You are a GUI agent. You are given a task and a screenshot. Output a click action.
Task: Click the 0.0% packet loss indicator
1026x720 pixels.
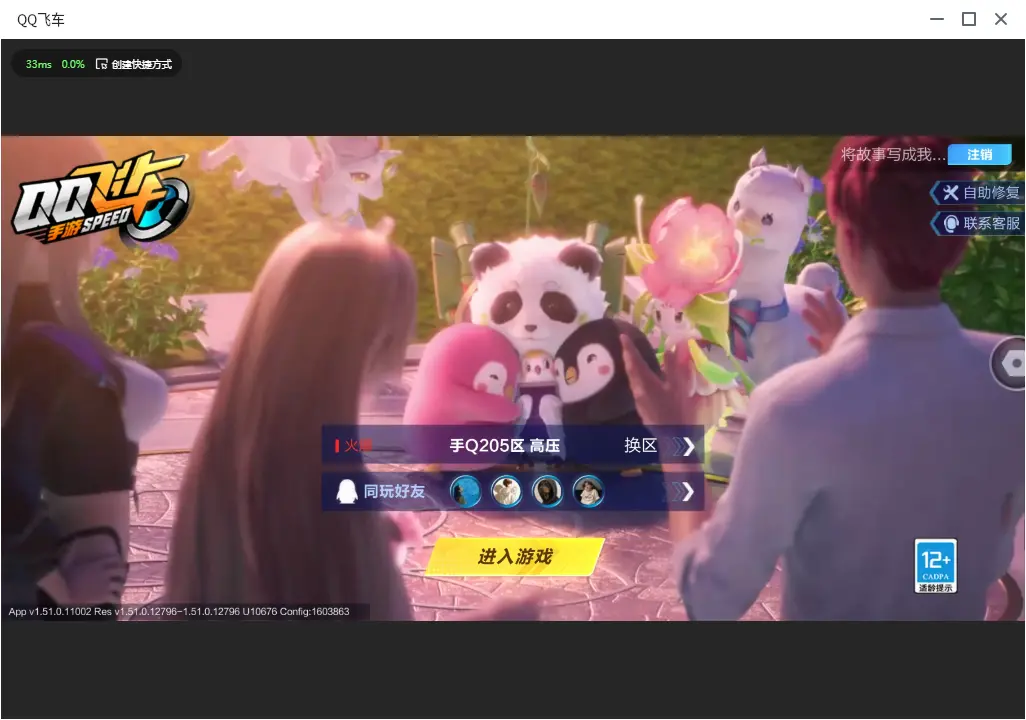coord(73,64)
